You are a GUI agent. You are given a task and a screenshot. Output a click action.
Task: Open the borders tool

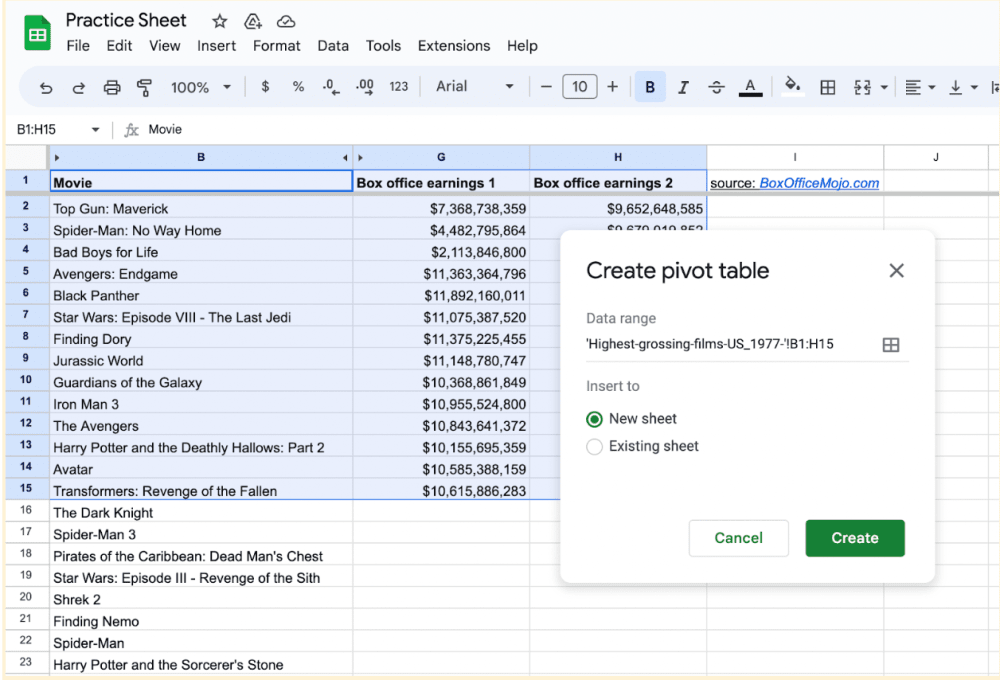point(827,87)
